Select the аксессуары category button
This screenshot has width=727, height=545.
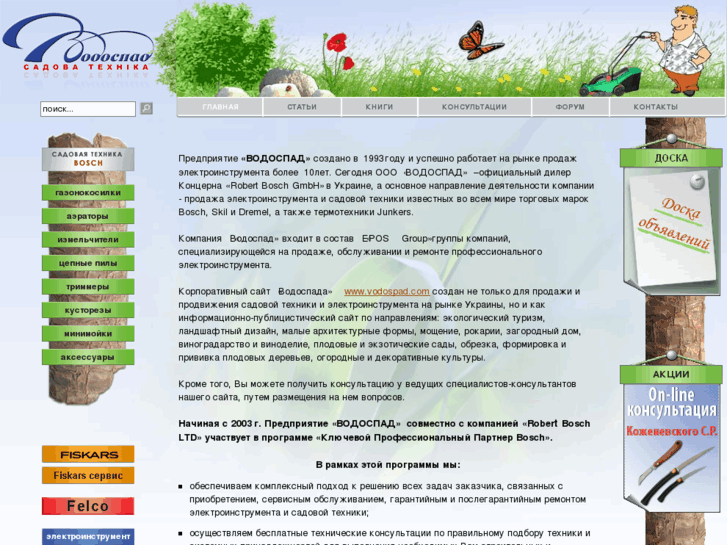pos(88,357)
